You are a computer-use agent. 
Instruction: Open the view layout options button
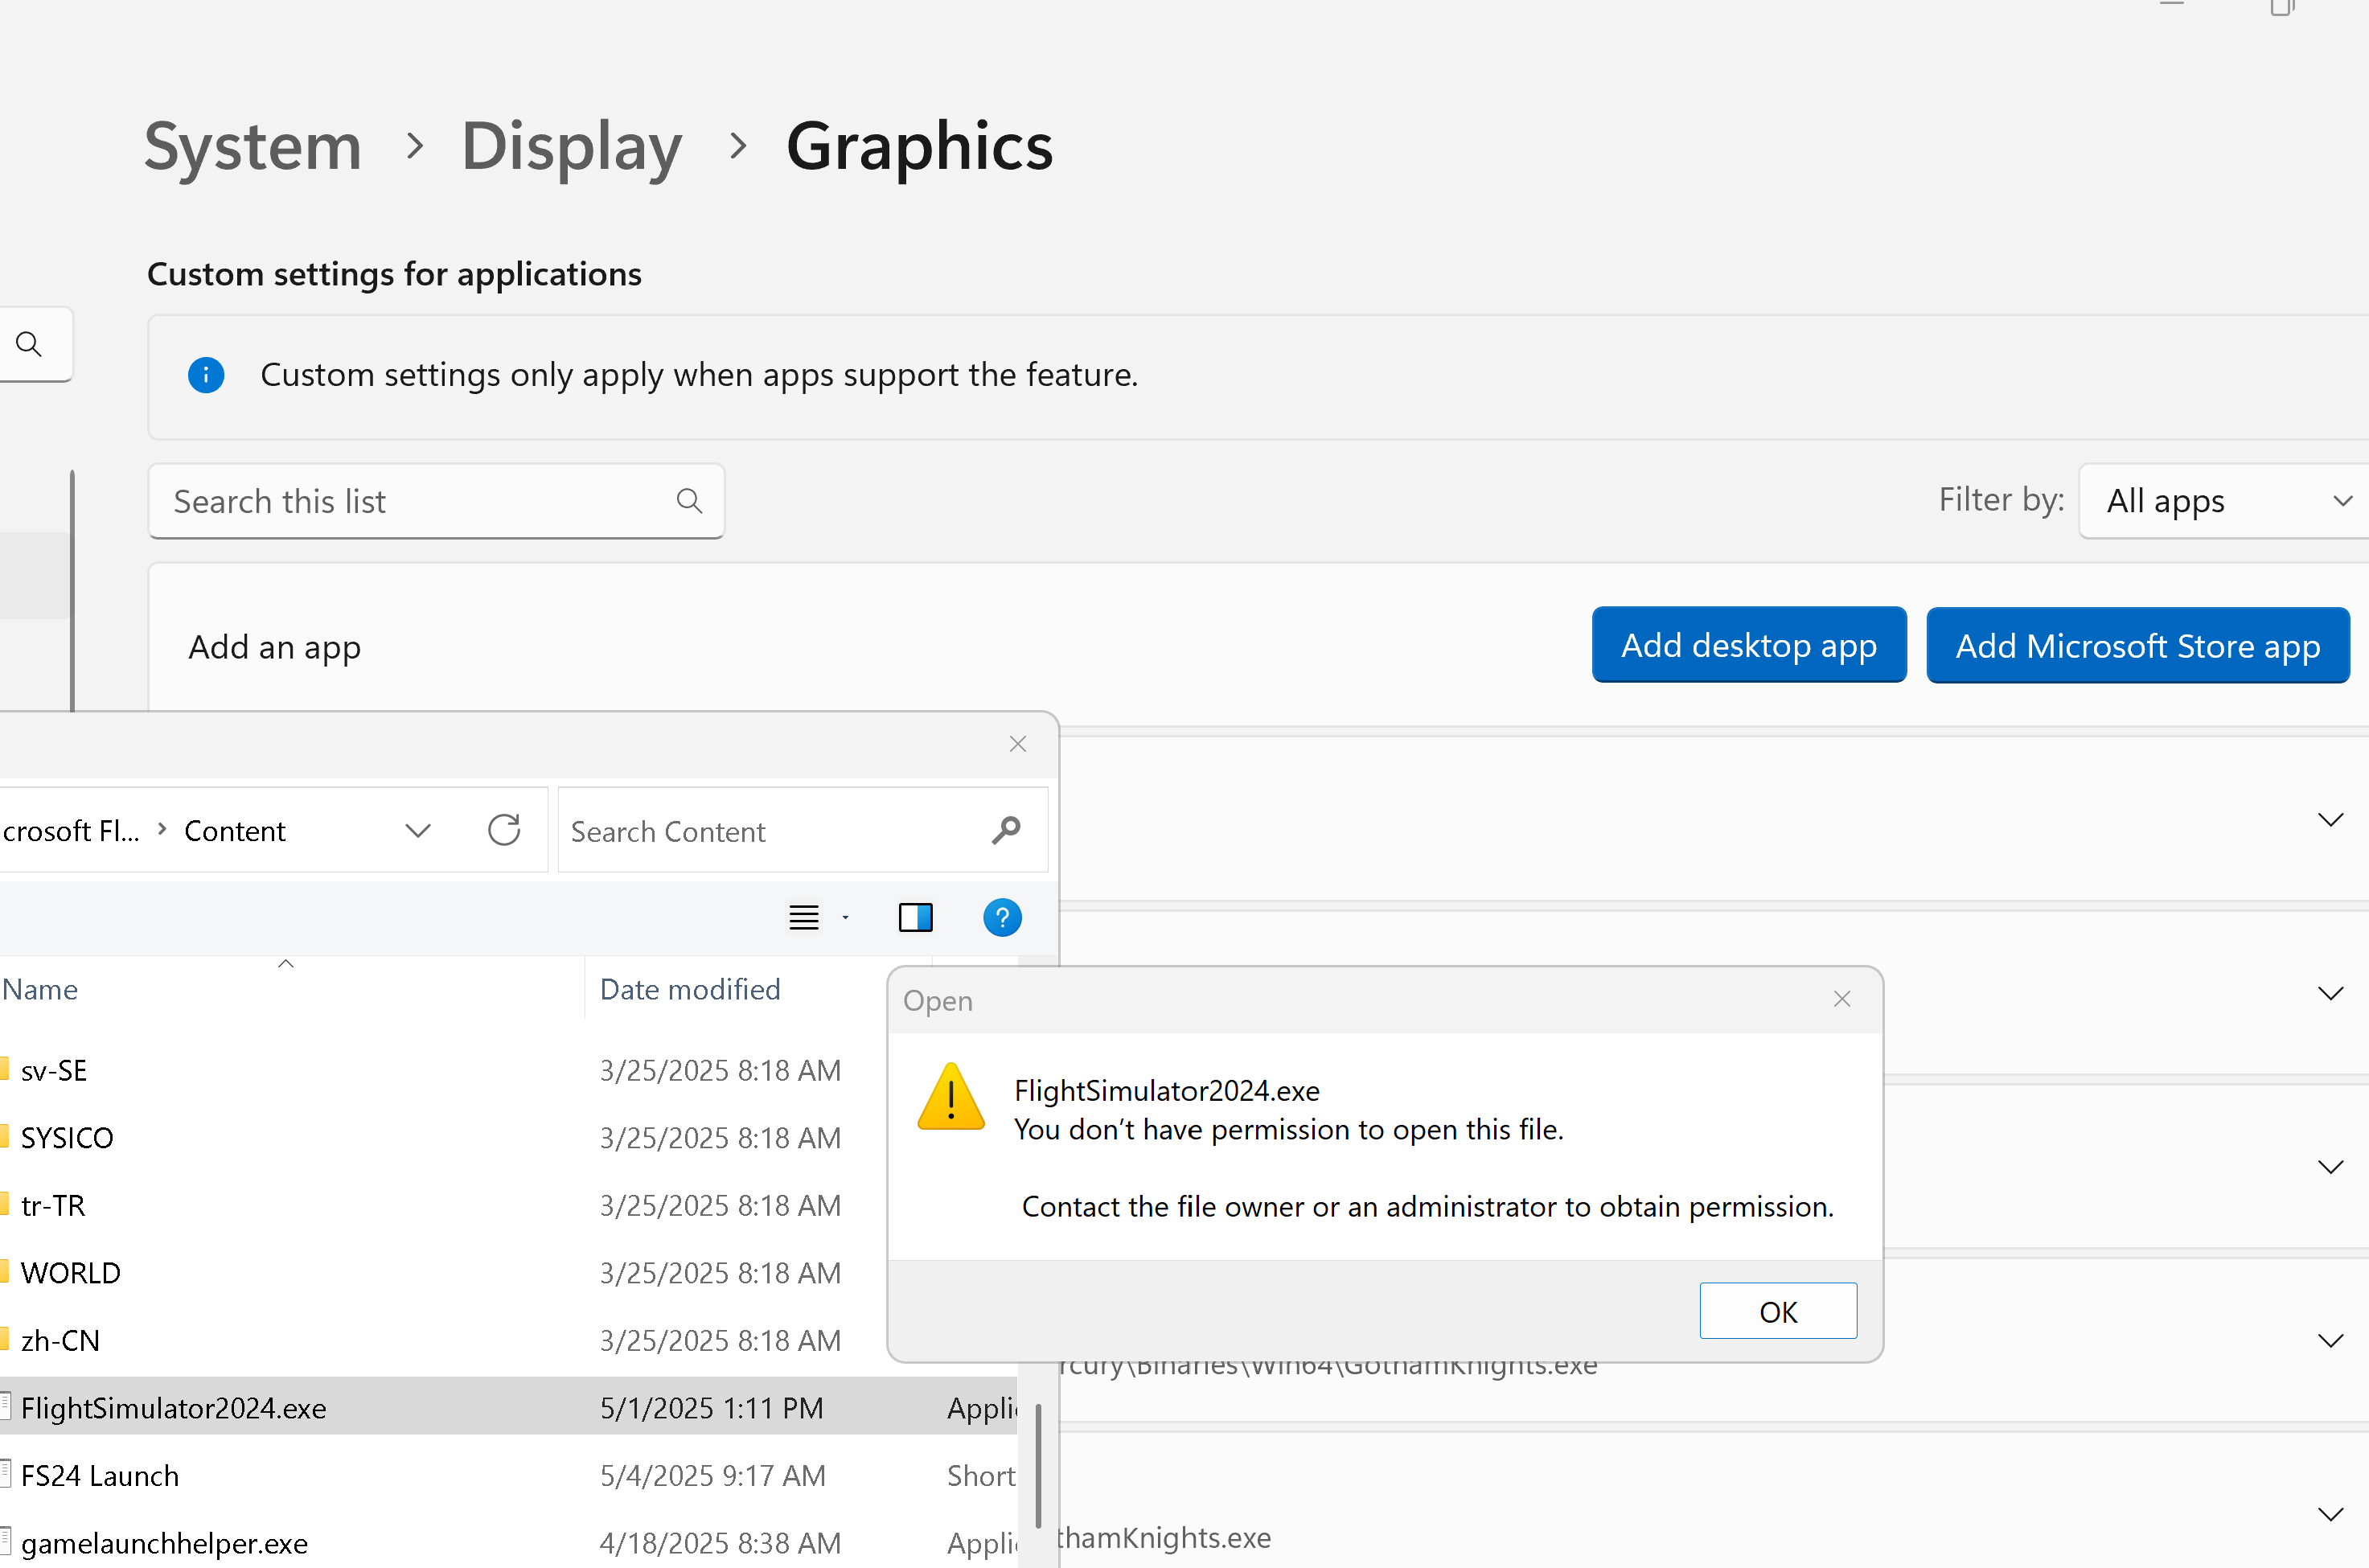804,917
